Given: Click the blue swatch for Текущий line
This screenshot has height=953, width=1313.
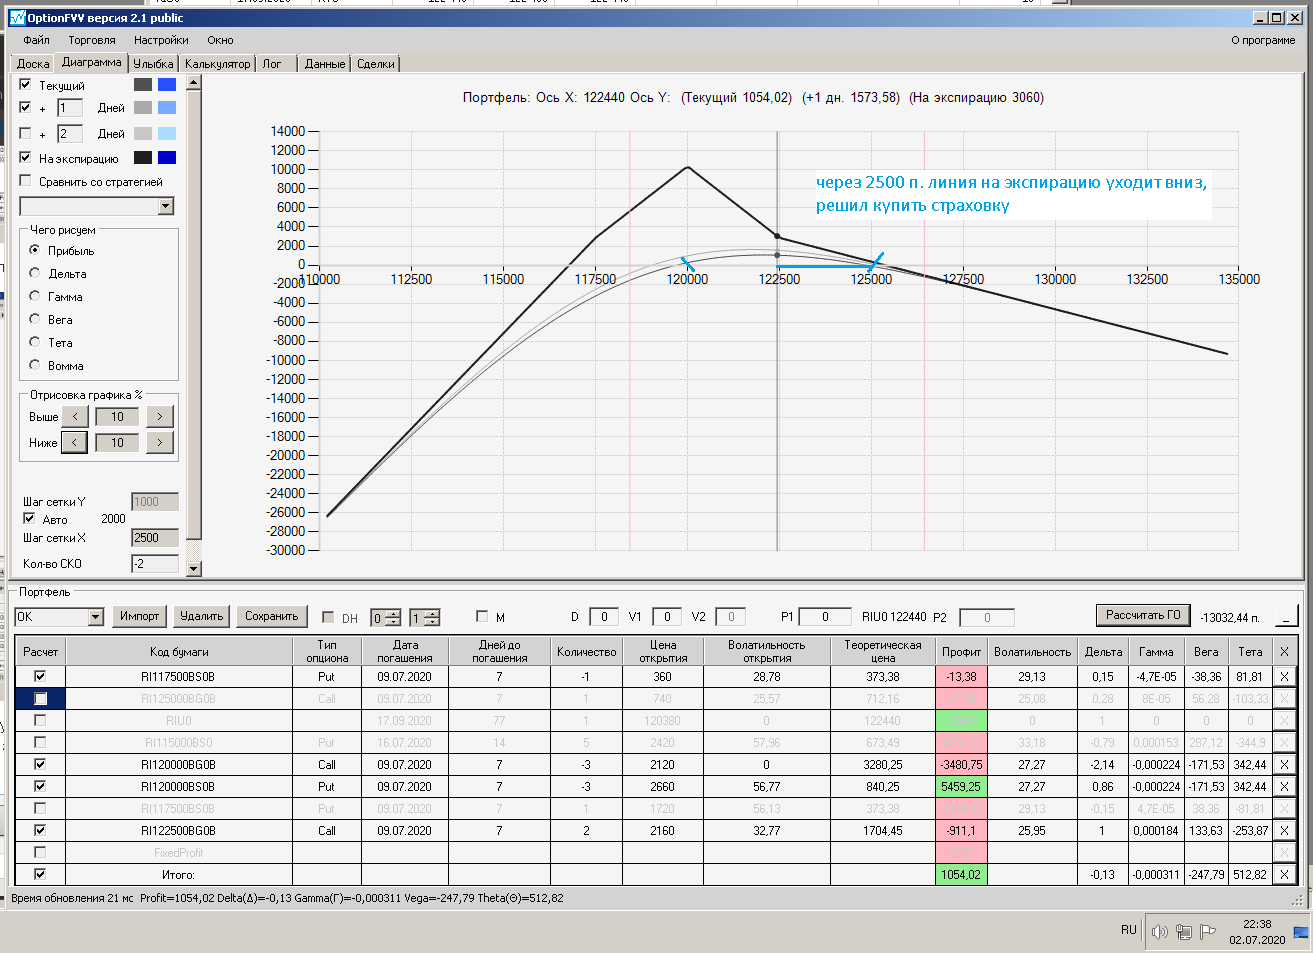Looking at the screenshot, I should 167,85.
